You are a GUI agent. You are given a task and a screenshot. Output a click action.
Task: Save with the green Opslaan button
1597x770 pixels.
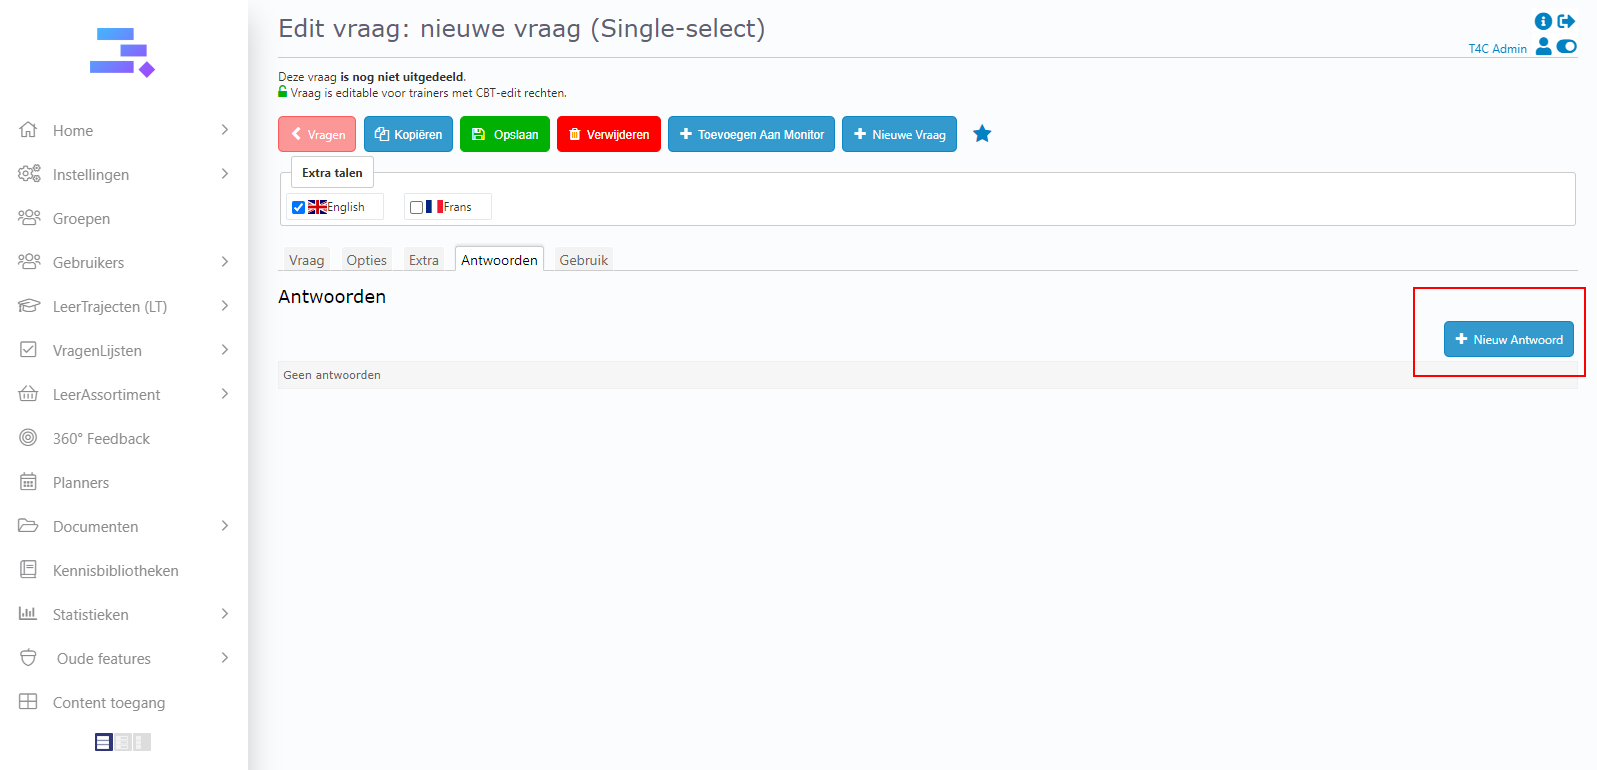[505, 134]
